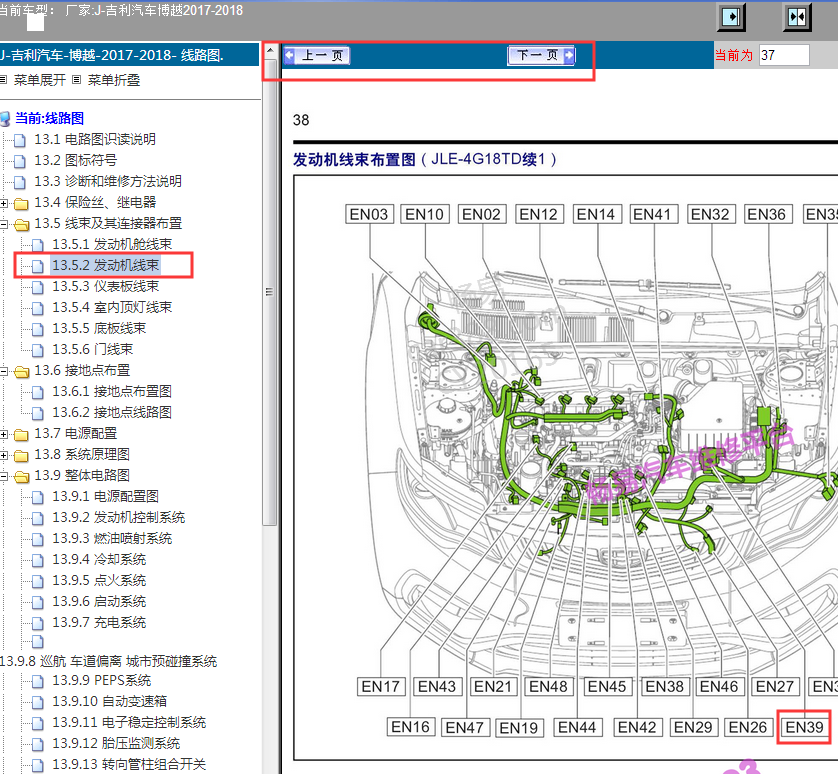Open 13.5.5 底板线束
838x774 pixels.
tap(99, 328)
